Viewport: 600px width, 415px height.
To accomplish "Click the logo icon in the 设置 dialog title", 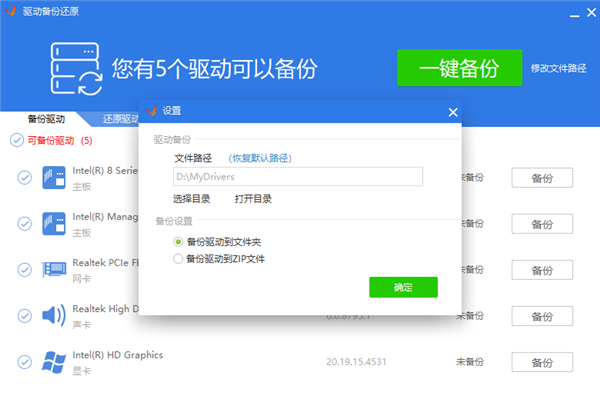I will 152,111.
